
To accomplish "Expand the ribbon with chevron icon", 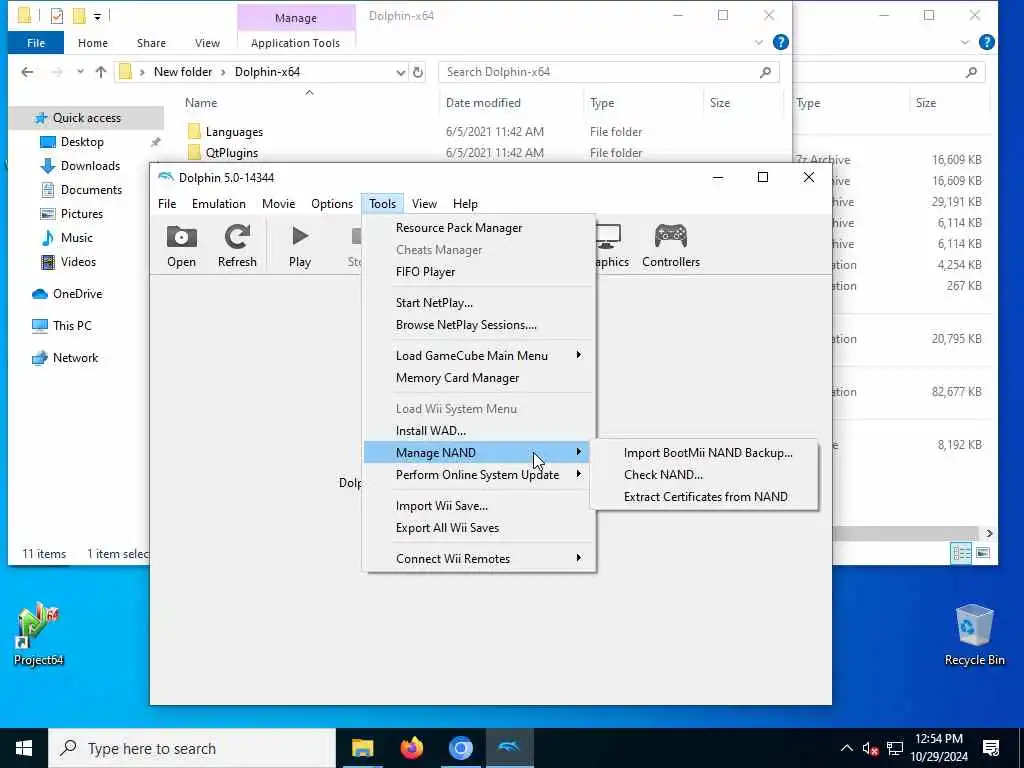I will (x=758, y=42).
